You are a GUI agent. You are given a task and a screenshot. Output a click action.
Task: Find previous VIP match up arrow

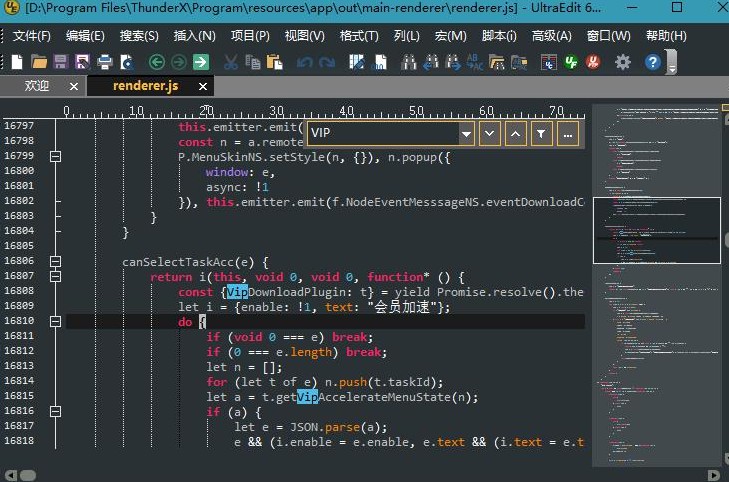click(x=516, y=134)
